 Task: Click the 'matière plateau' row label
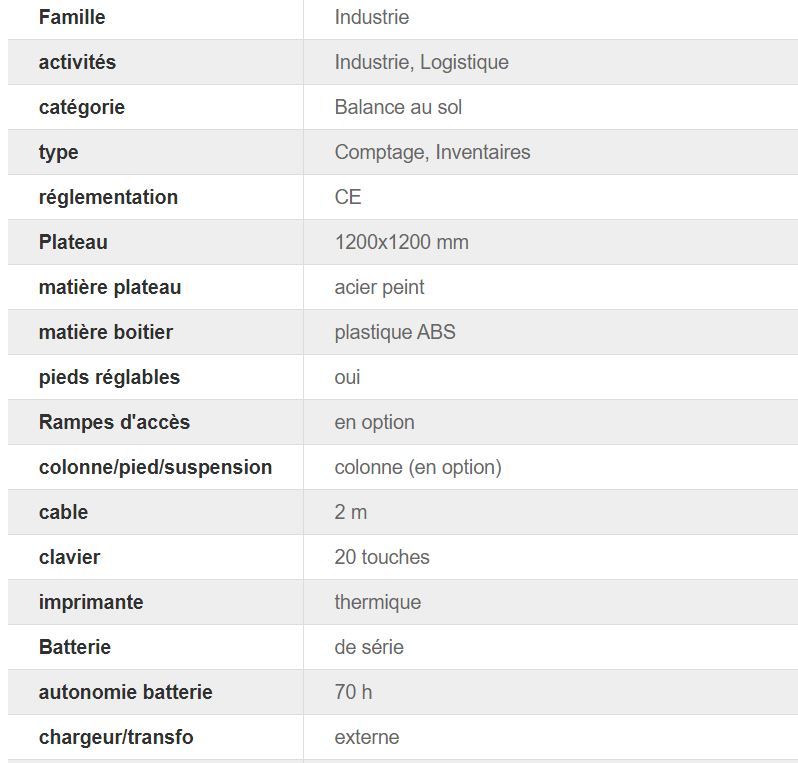(x=110, y=287)
